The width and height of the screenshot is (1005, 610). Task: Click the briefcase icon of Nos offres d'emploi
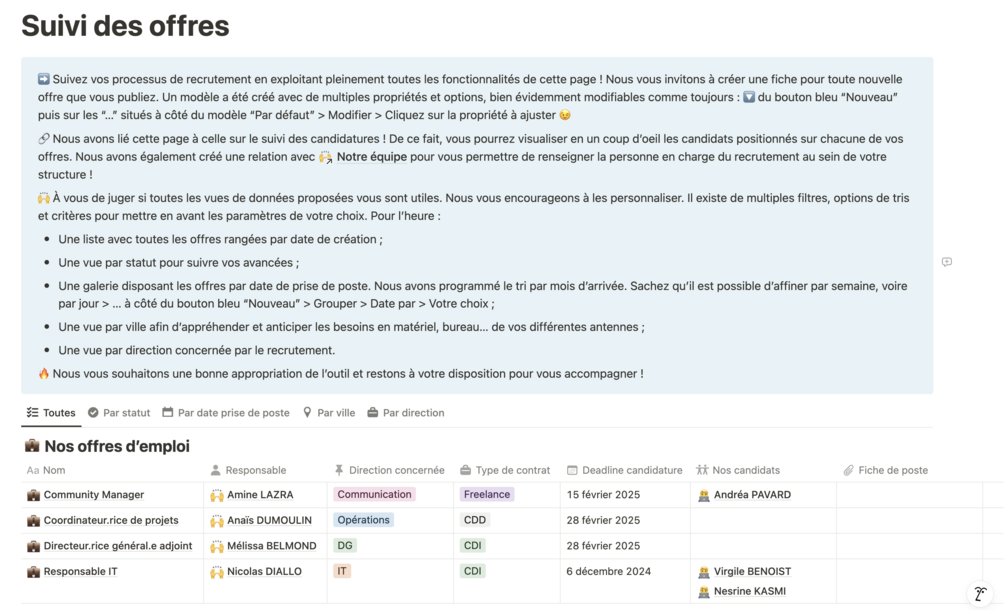pyautogui.click(x=32, y=446)
